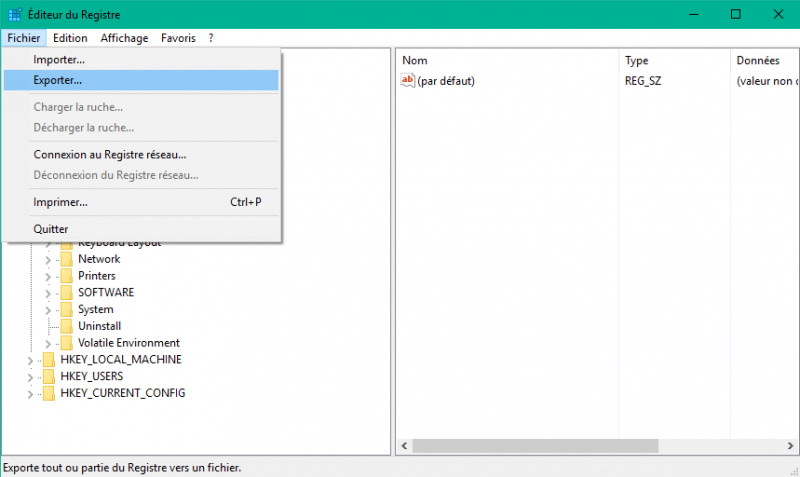Viewport: 800px width, 477px height.
Task: Select the Volatile Environment key label
Action: (129, 343)
